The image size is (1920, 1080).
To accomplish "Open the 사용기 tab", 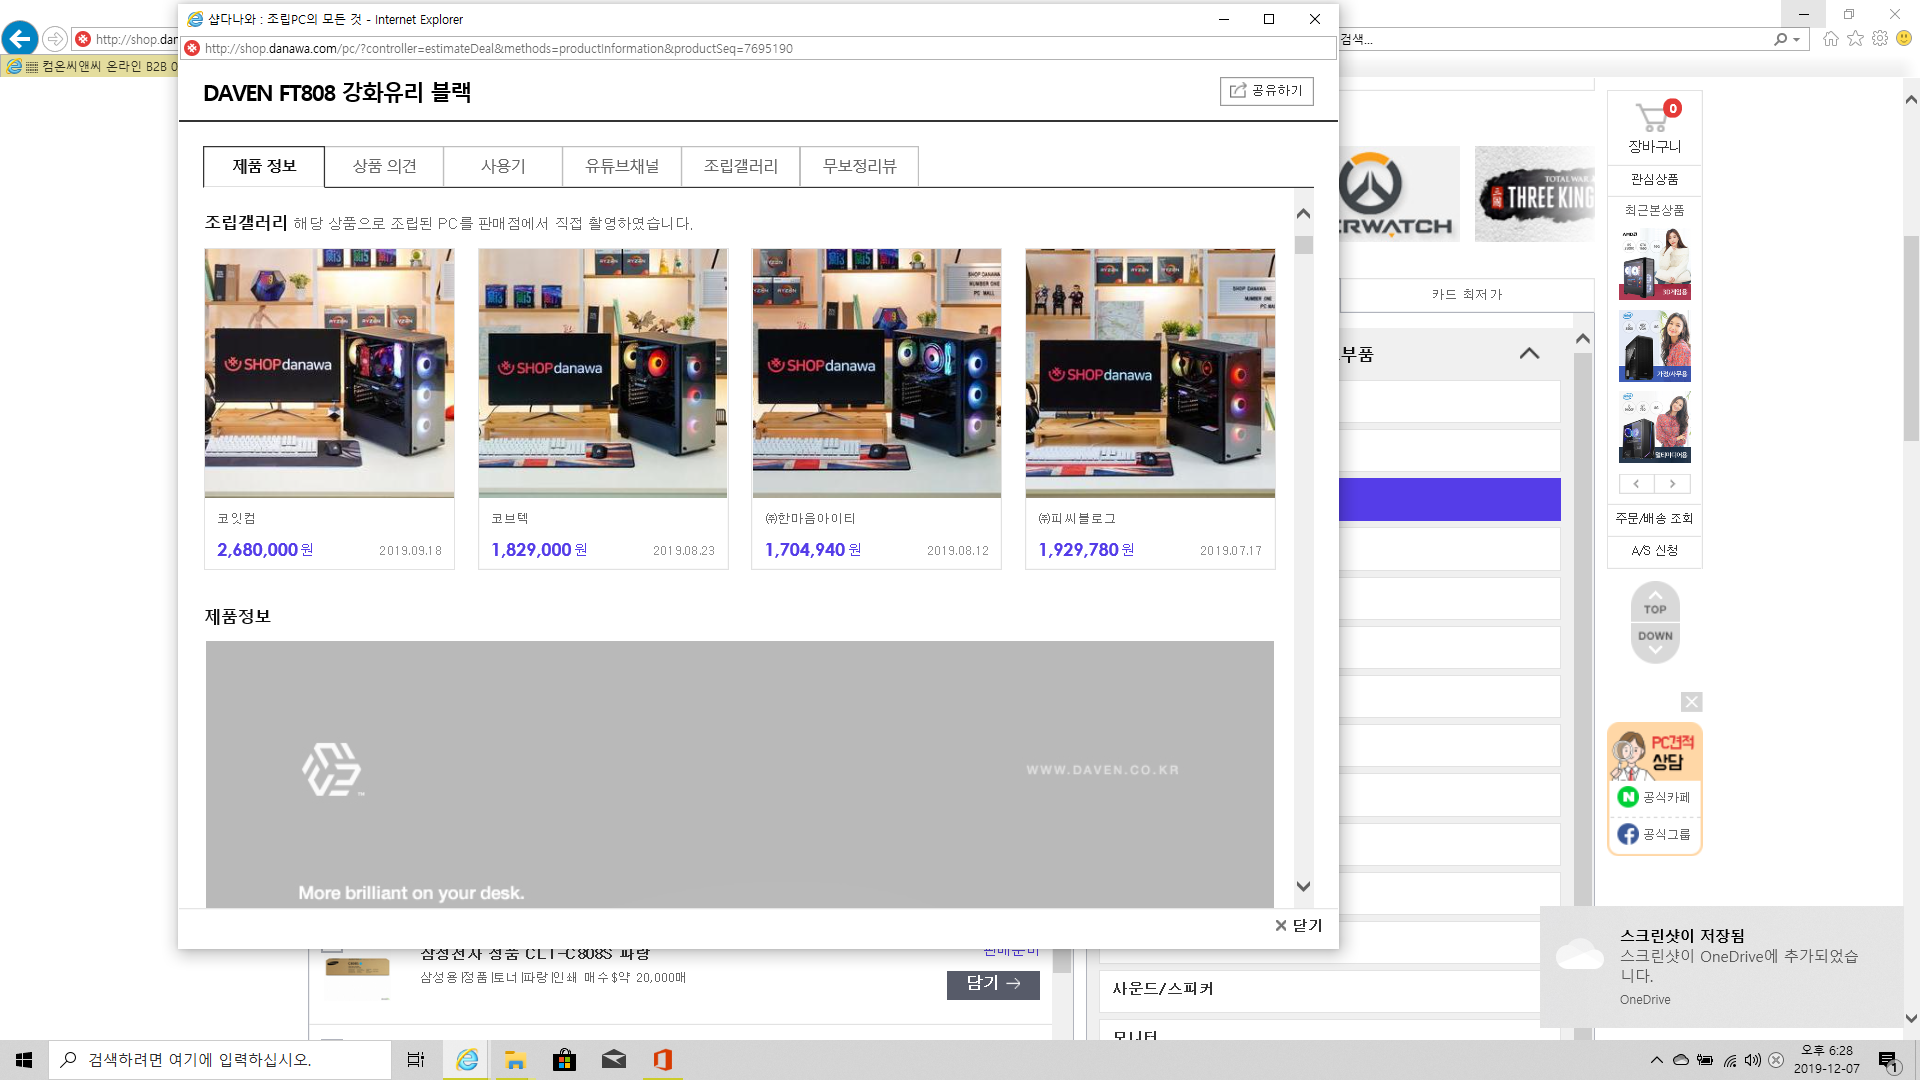I will (x=503, y=166).
